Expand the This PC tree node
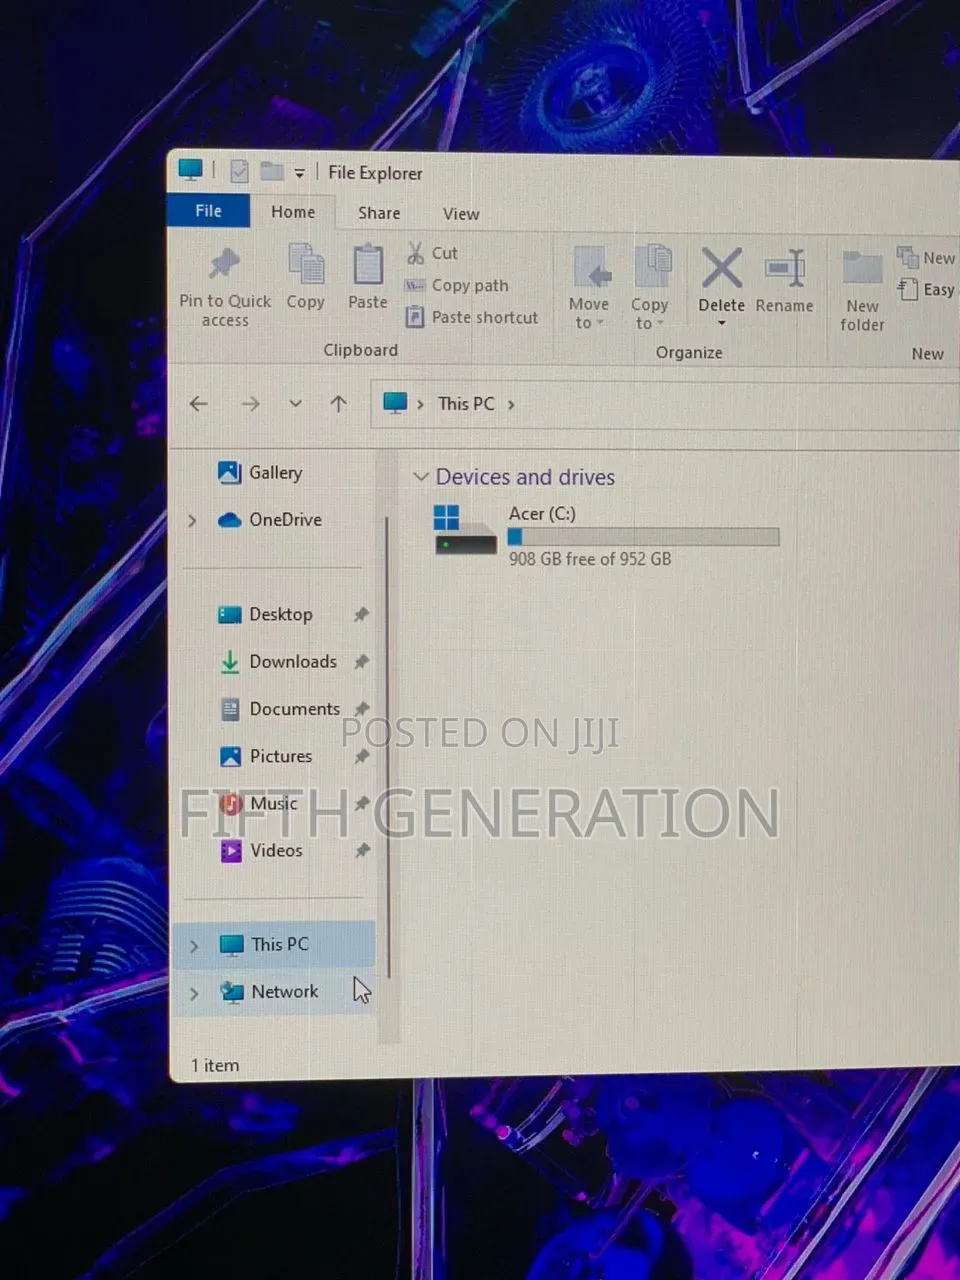The height and width of the screenshot is (1280, 960). (x=194, y=945)
